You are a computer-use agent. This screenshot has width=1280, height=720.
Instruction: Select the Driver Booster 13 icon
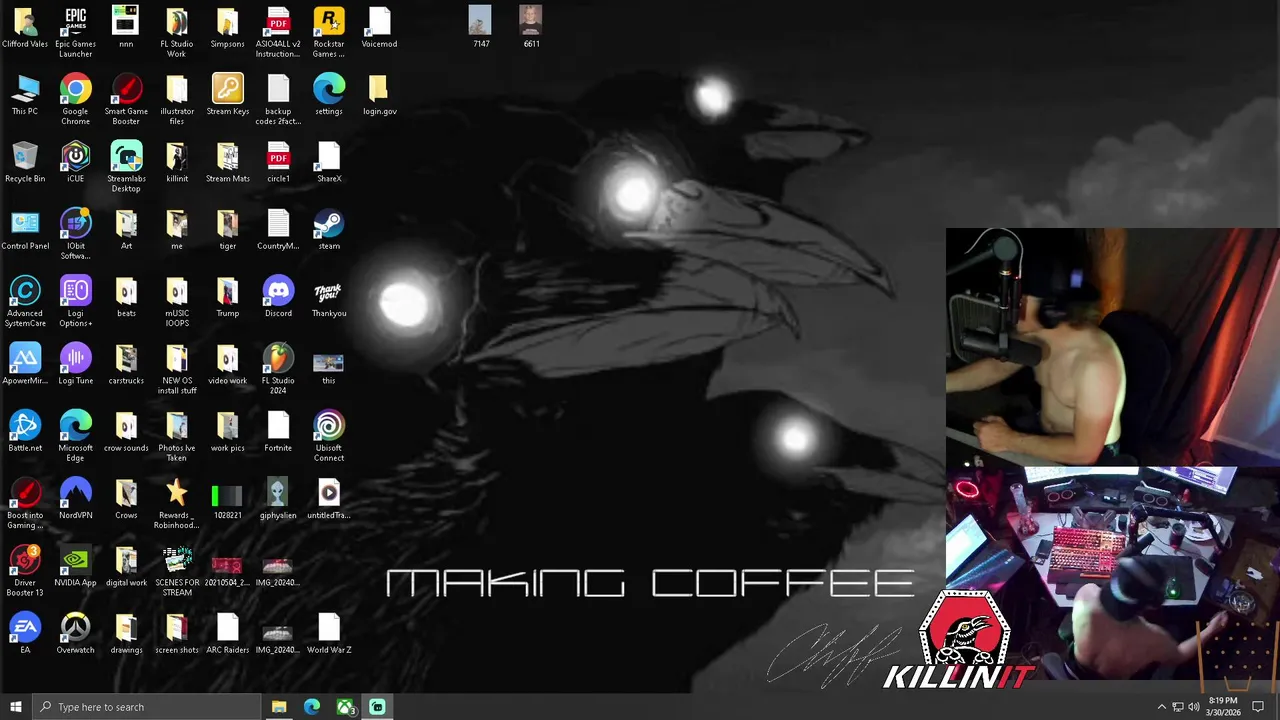(25, 561)
